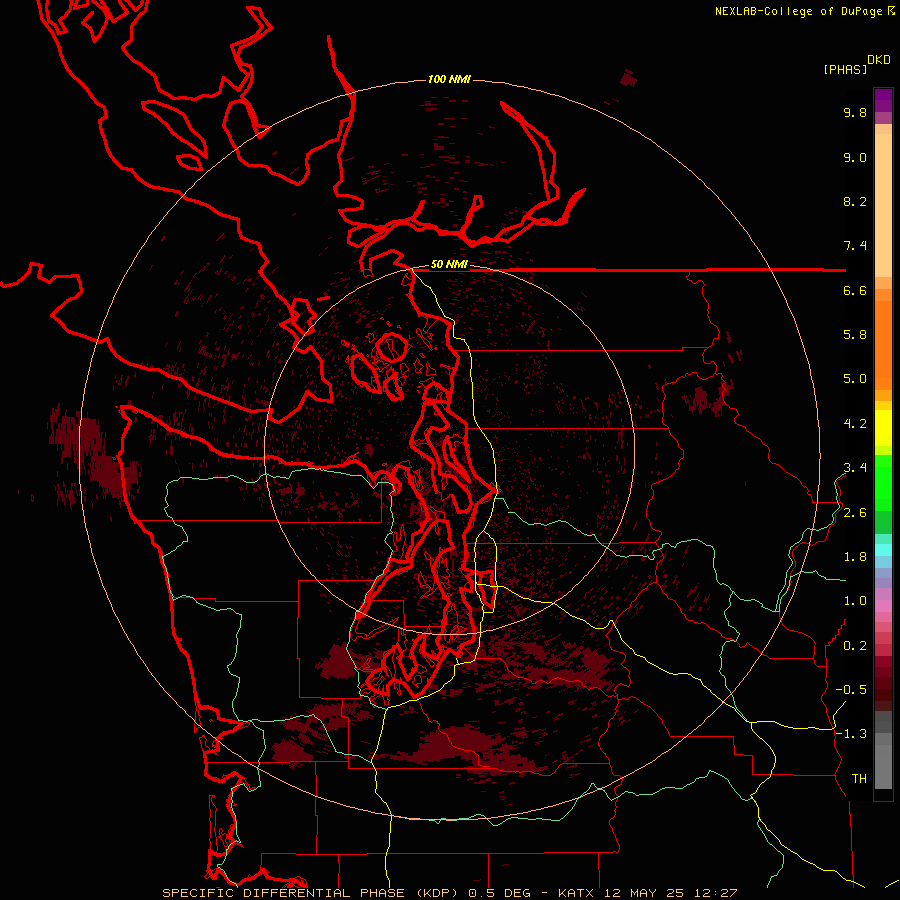This screenshot has height=900, width=900.
Task: Click the [PHAS] legend unit label
Action: (845, 69)
